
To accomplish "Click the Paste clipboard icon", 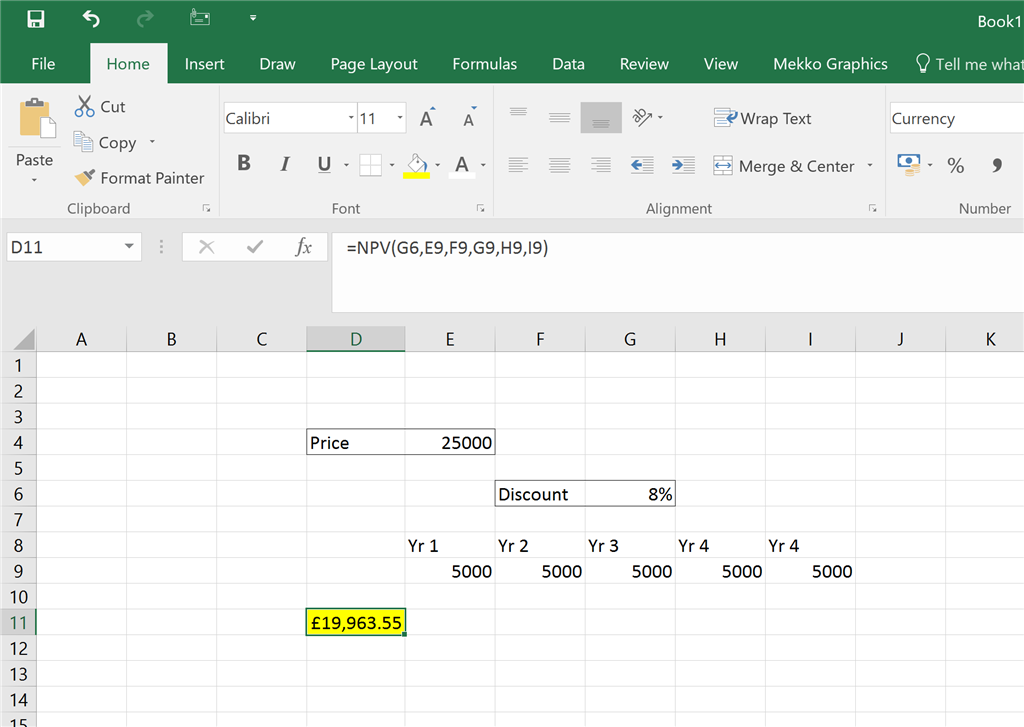I will 37,119.
